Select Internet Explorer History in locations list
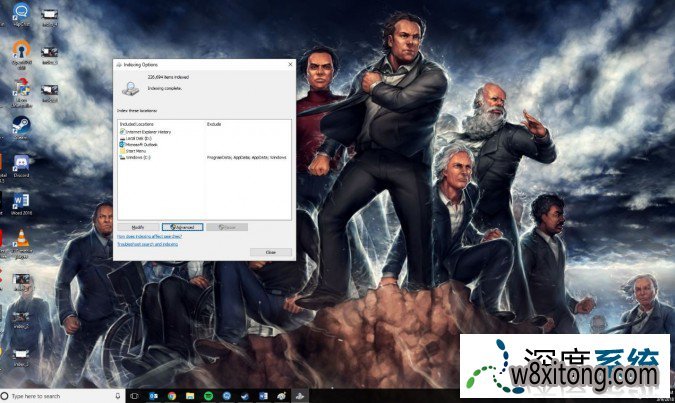The height and width of the screenshot is (403, 675). coord(147,132)
